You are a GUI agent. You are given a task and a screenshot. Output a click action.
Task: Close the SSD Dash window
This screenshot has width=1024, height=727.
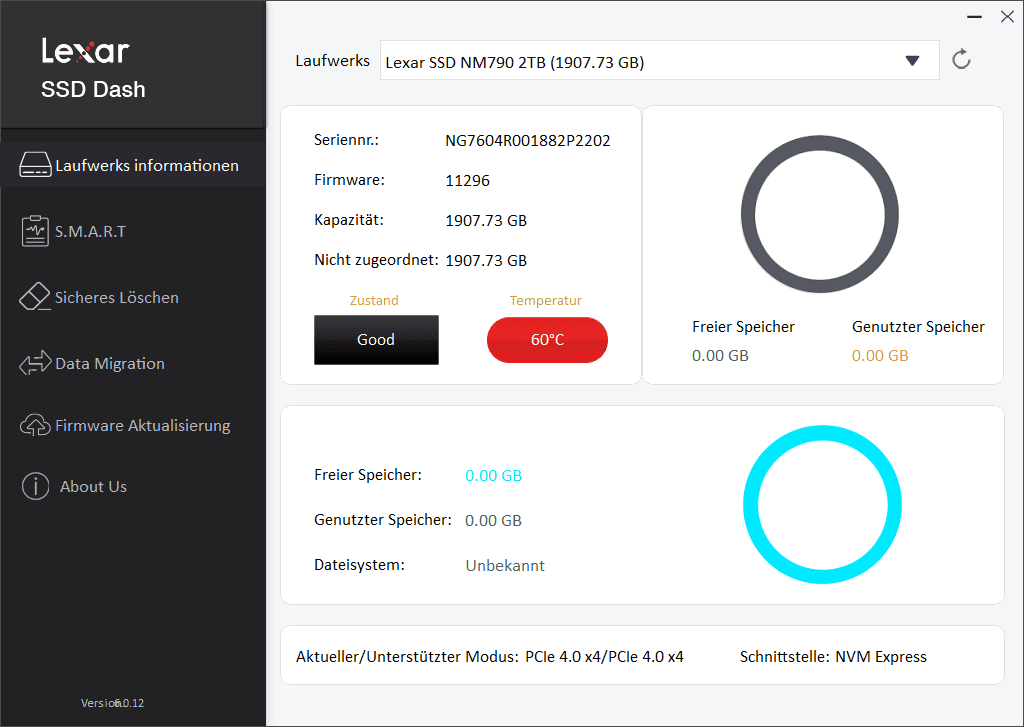(x=1007, y=17)
